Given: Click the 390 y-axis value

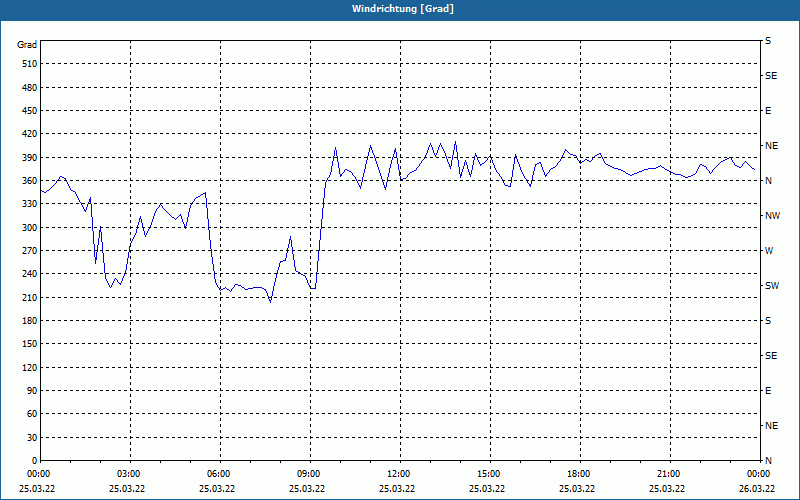Looking at the screenshot, I should (x=29, y=158).
